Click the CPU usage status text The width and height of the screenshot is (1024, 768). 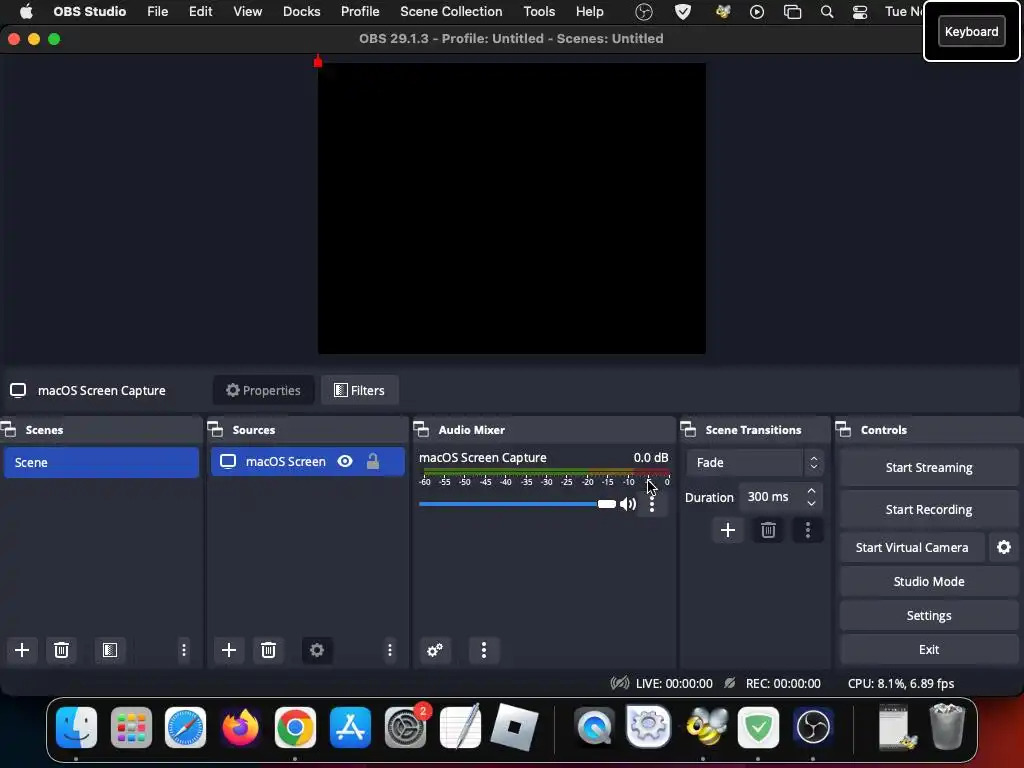coord(901,683)
